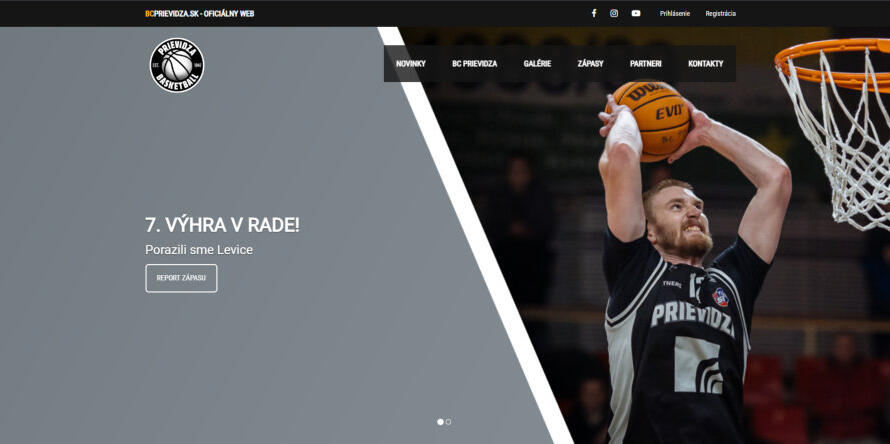
Task: Select BC Prievidza in navigation
Action: [474, 64]
